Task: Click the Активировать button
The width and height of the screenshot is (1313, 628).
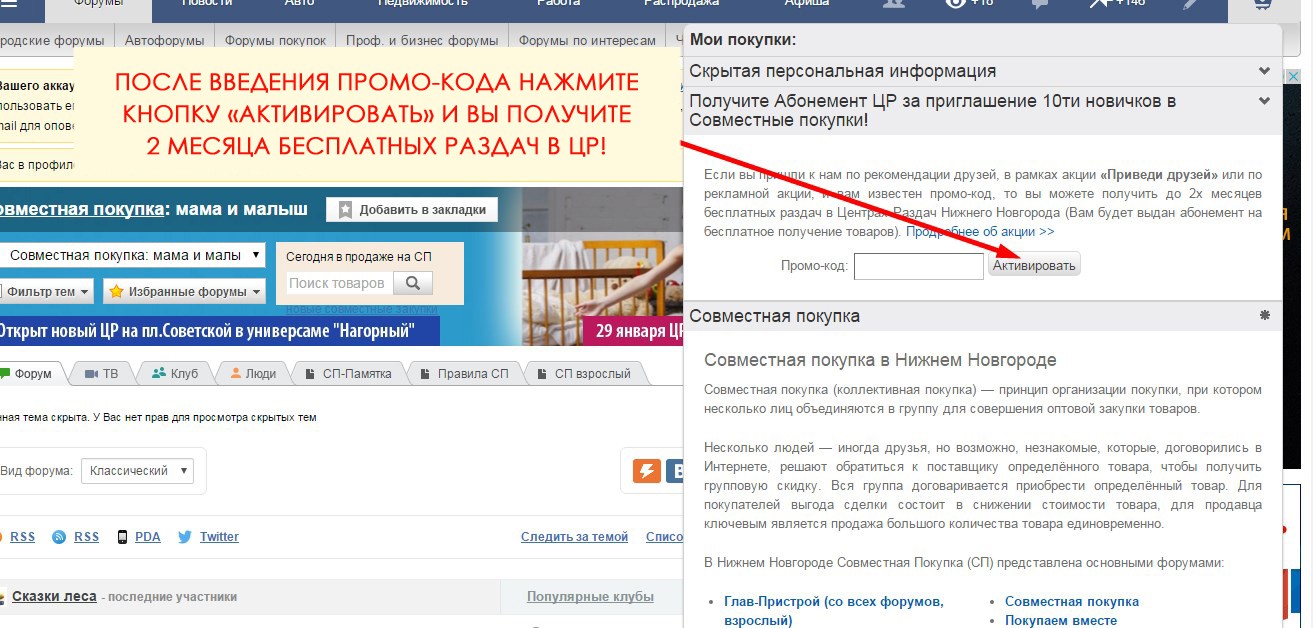Action: click(x=1034, y=265)
